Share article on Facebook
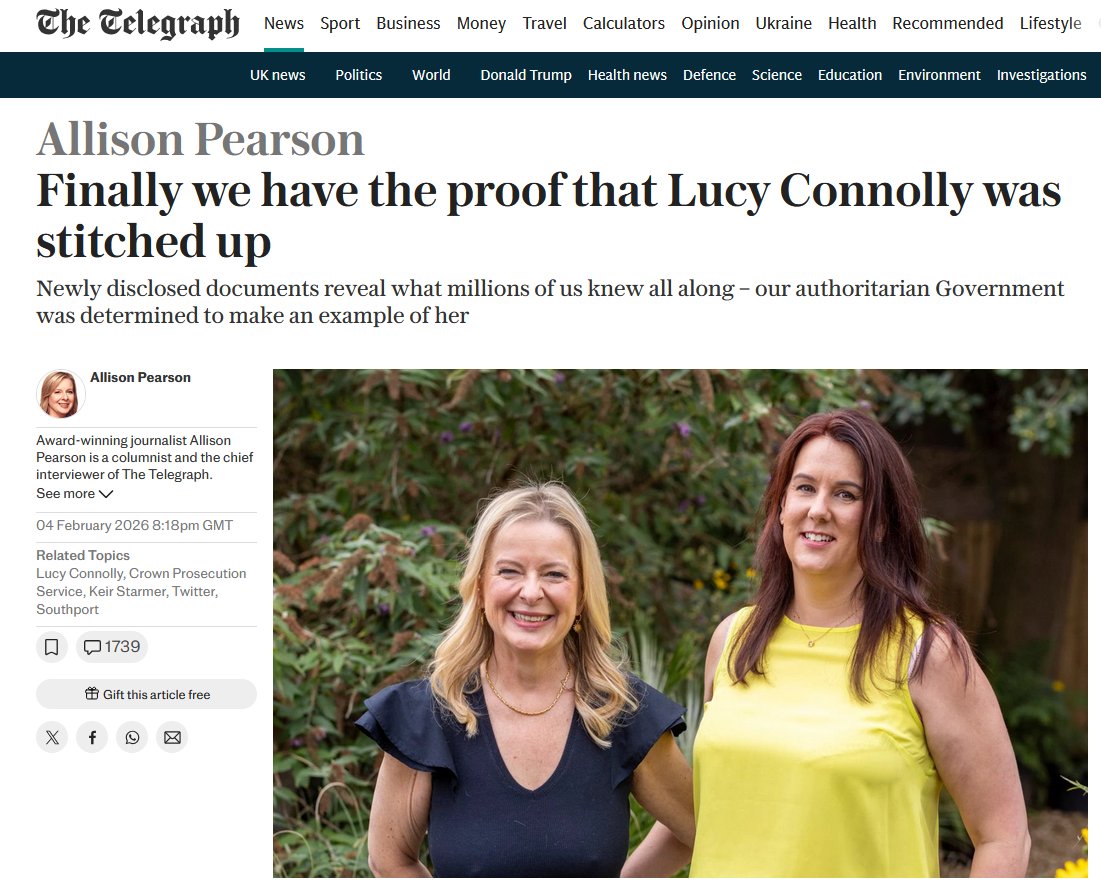Image resolution: width=1101 pixels, height=882 pixels. (x=92, y=737)
